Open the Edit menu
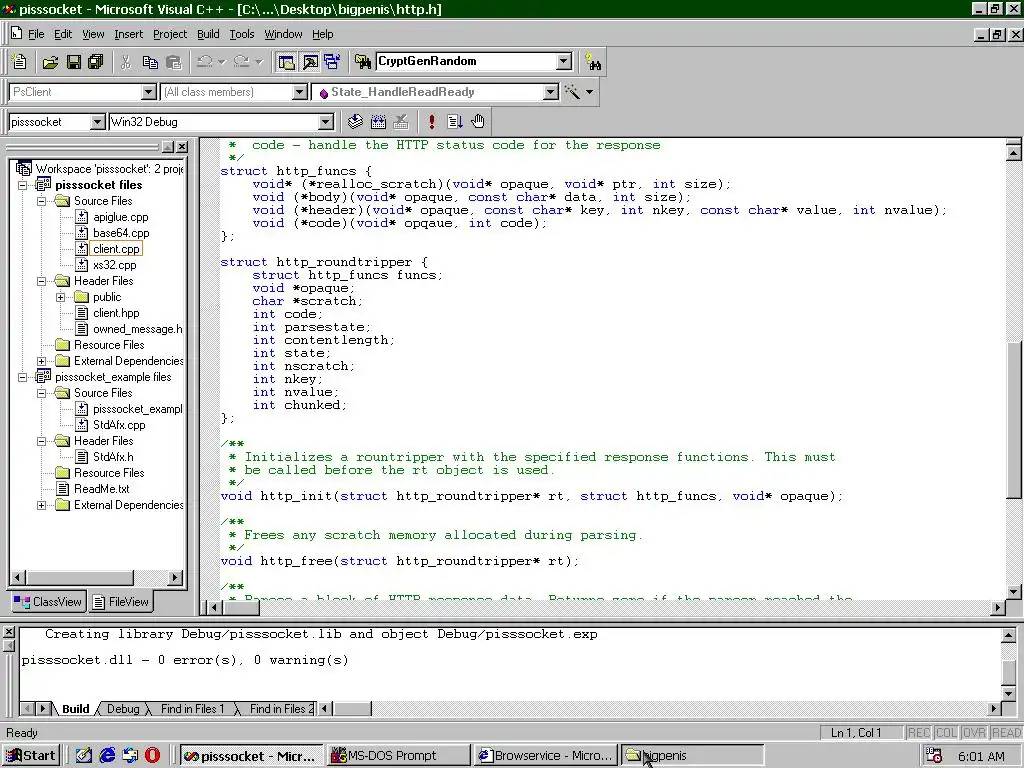 tap(63, 34)
